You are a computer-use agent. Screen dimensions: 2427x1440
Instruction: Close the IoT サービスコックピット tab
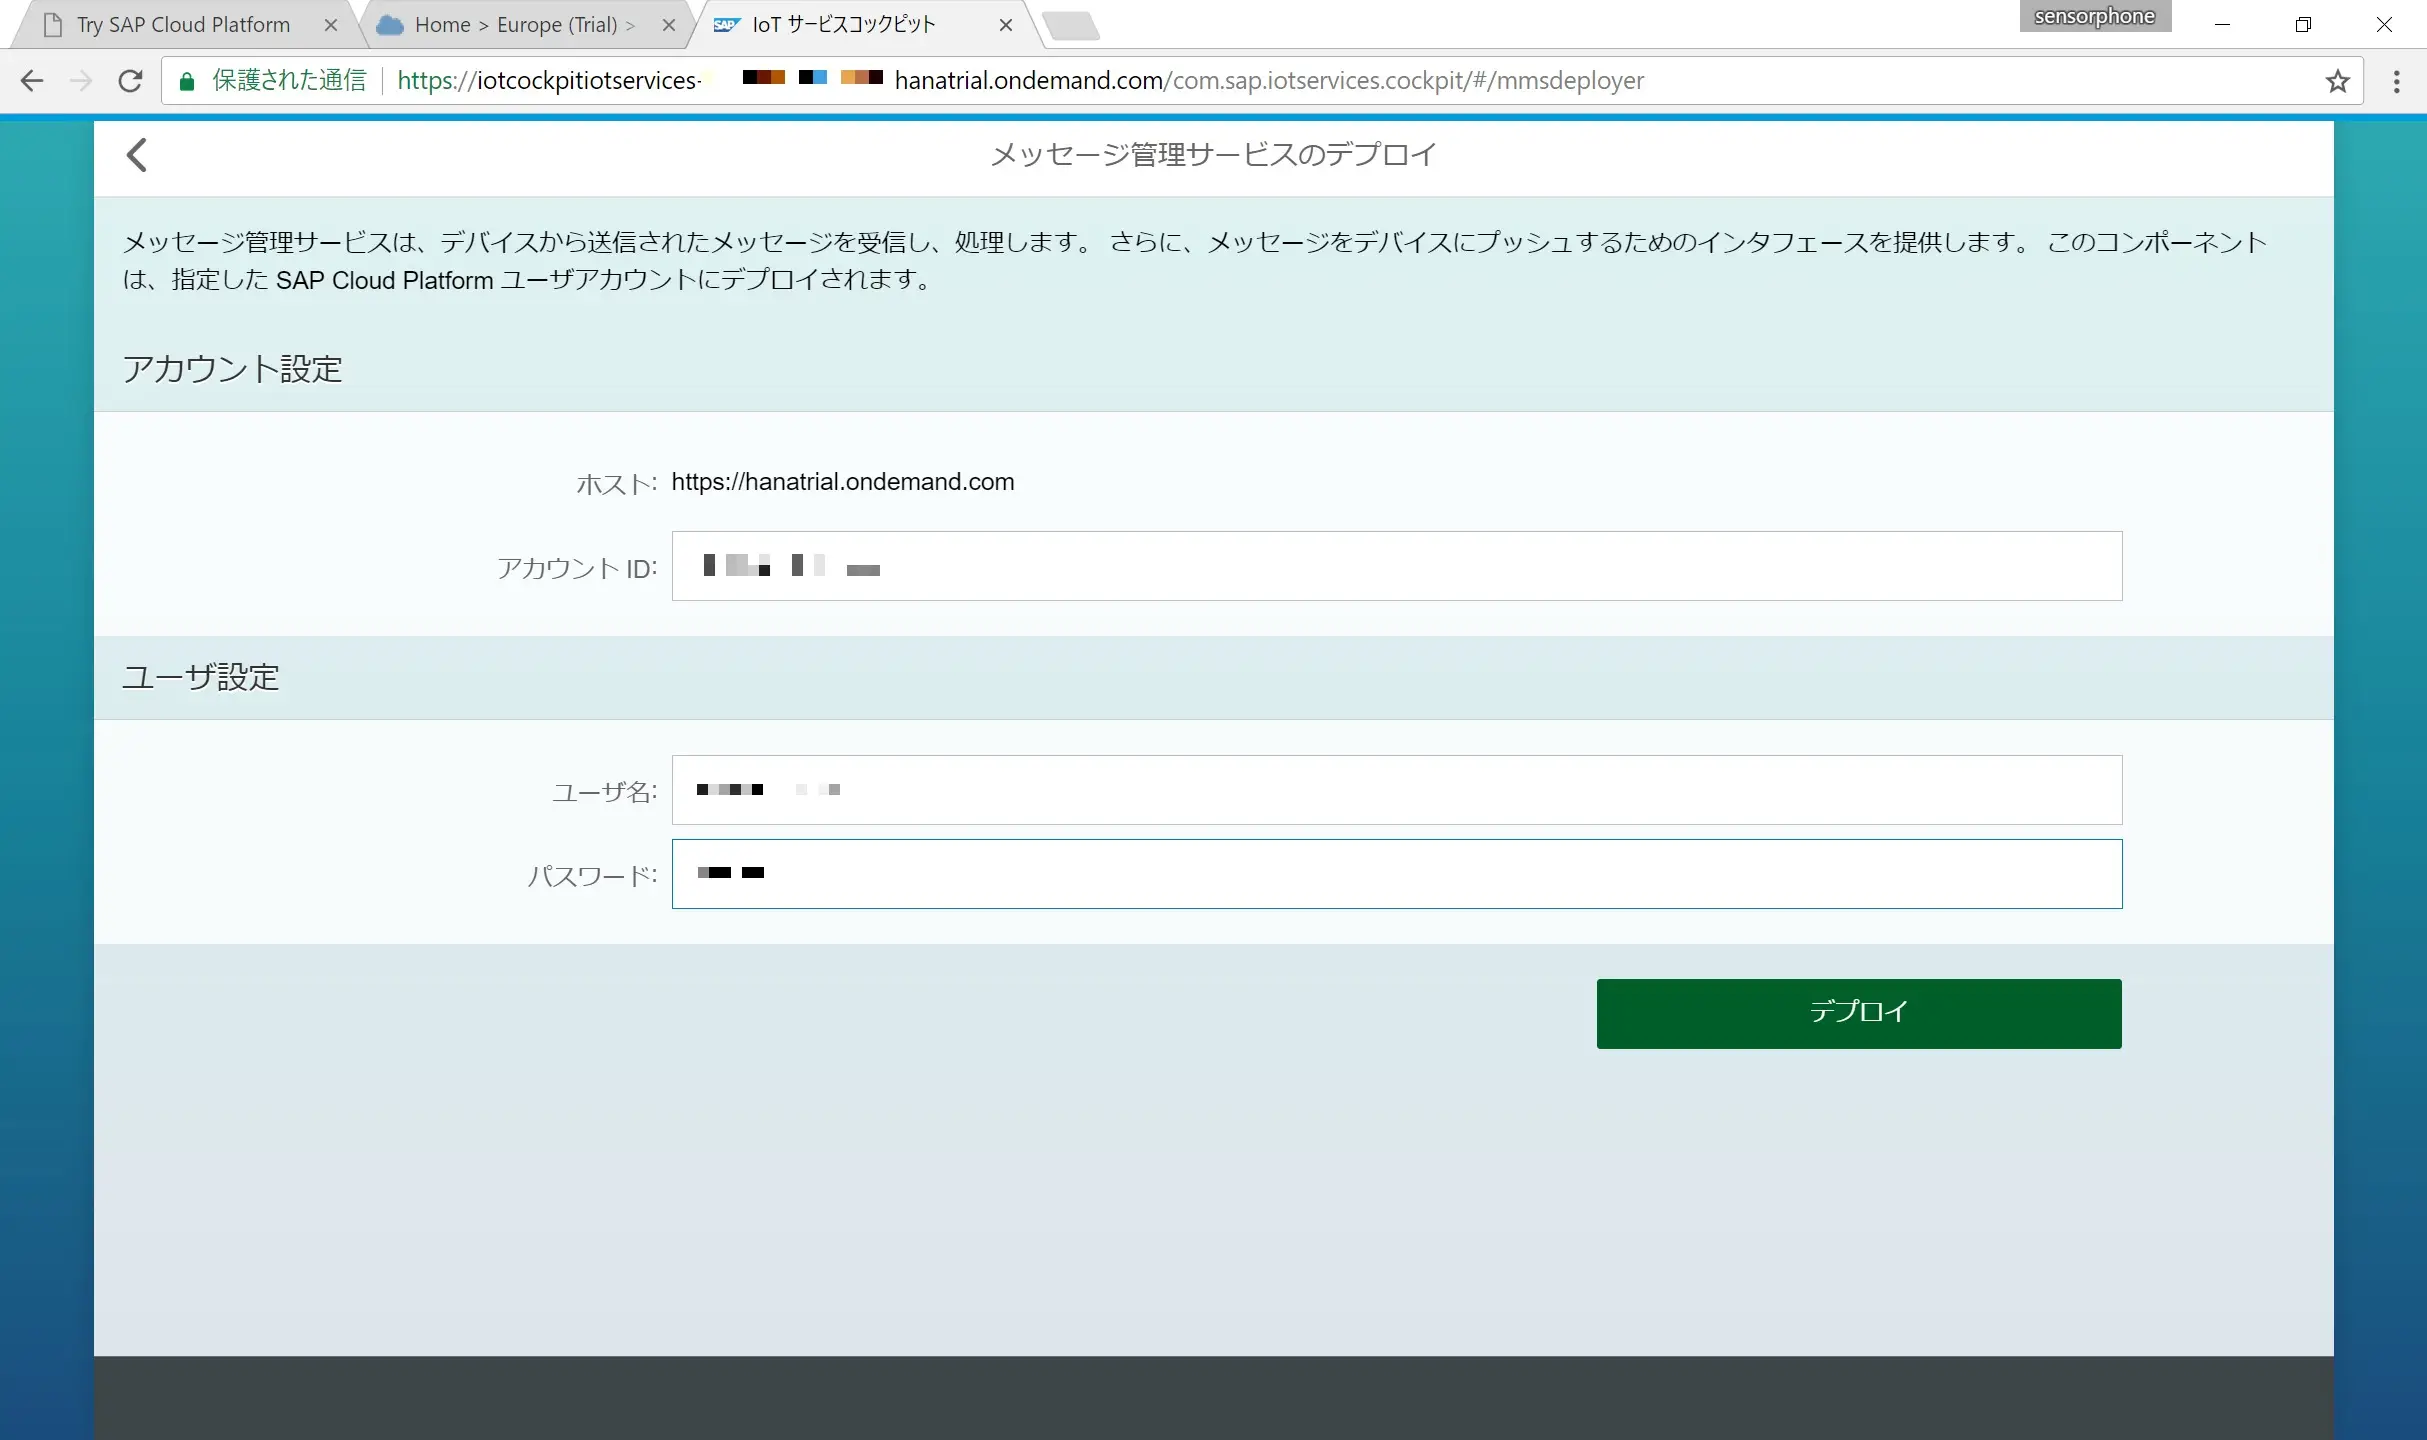(x=1006, y=26)
